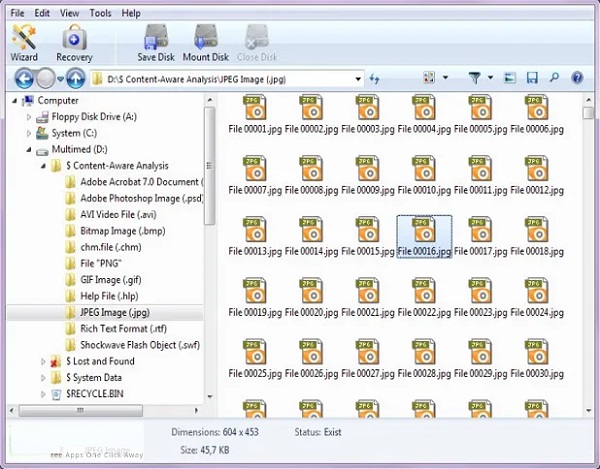Select GIF Image (.gif) folder
Image resolution: width=600 pixels, height=469 pixels.
pos(103,280)
